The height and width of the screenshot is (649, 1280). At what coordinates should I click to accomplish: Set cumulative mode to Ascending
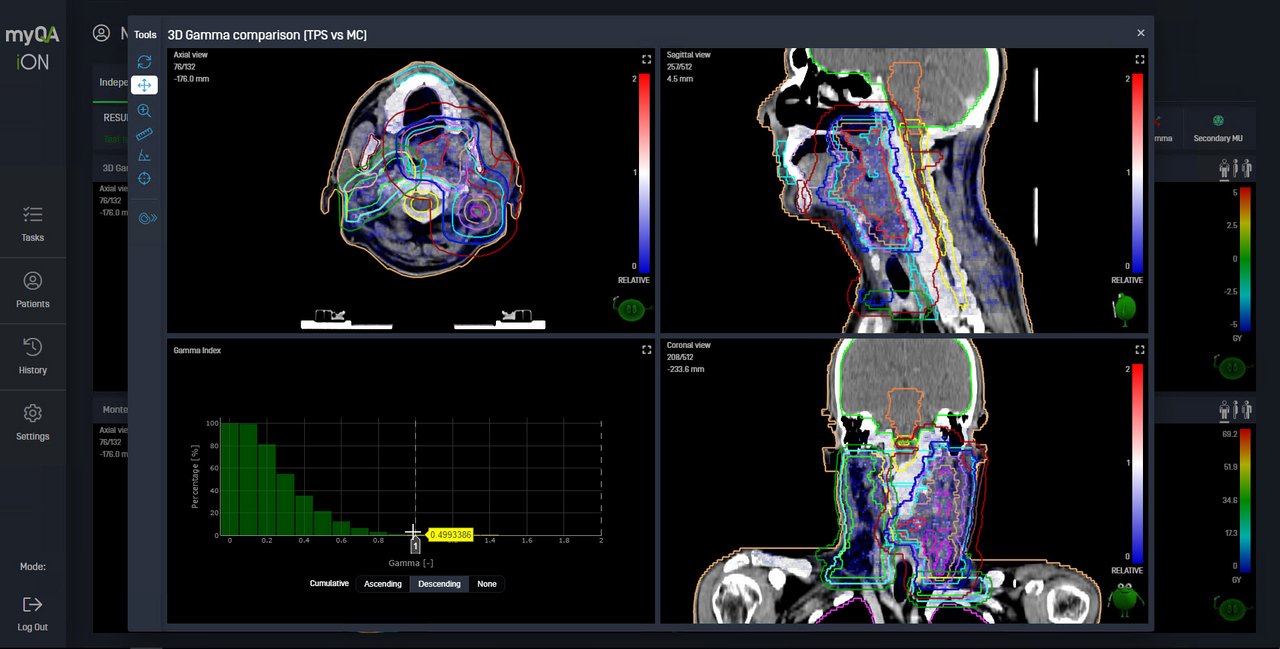coord(383,584)
